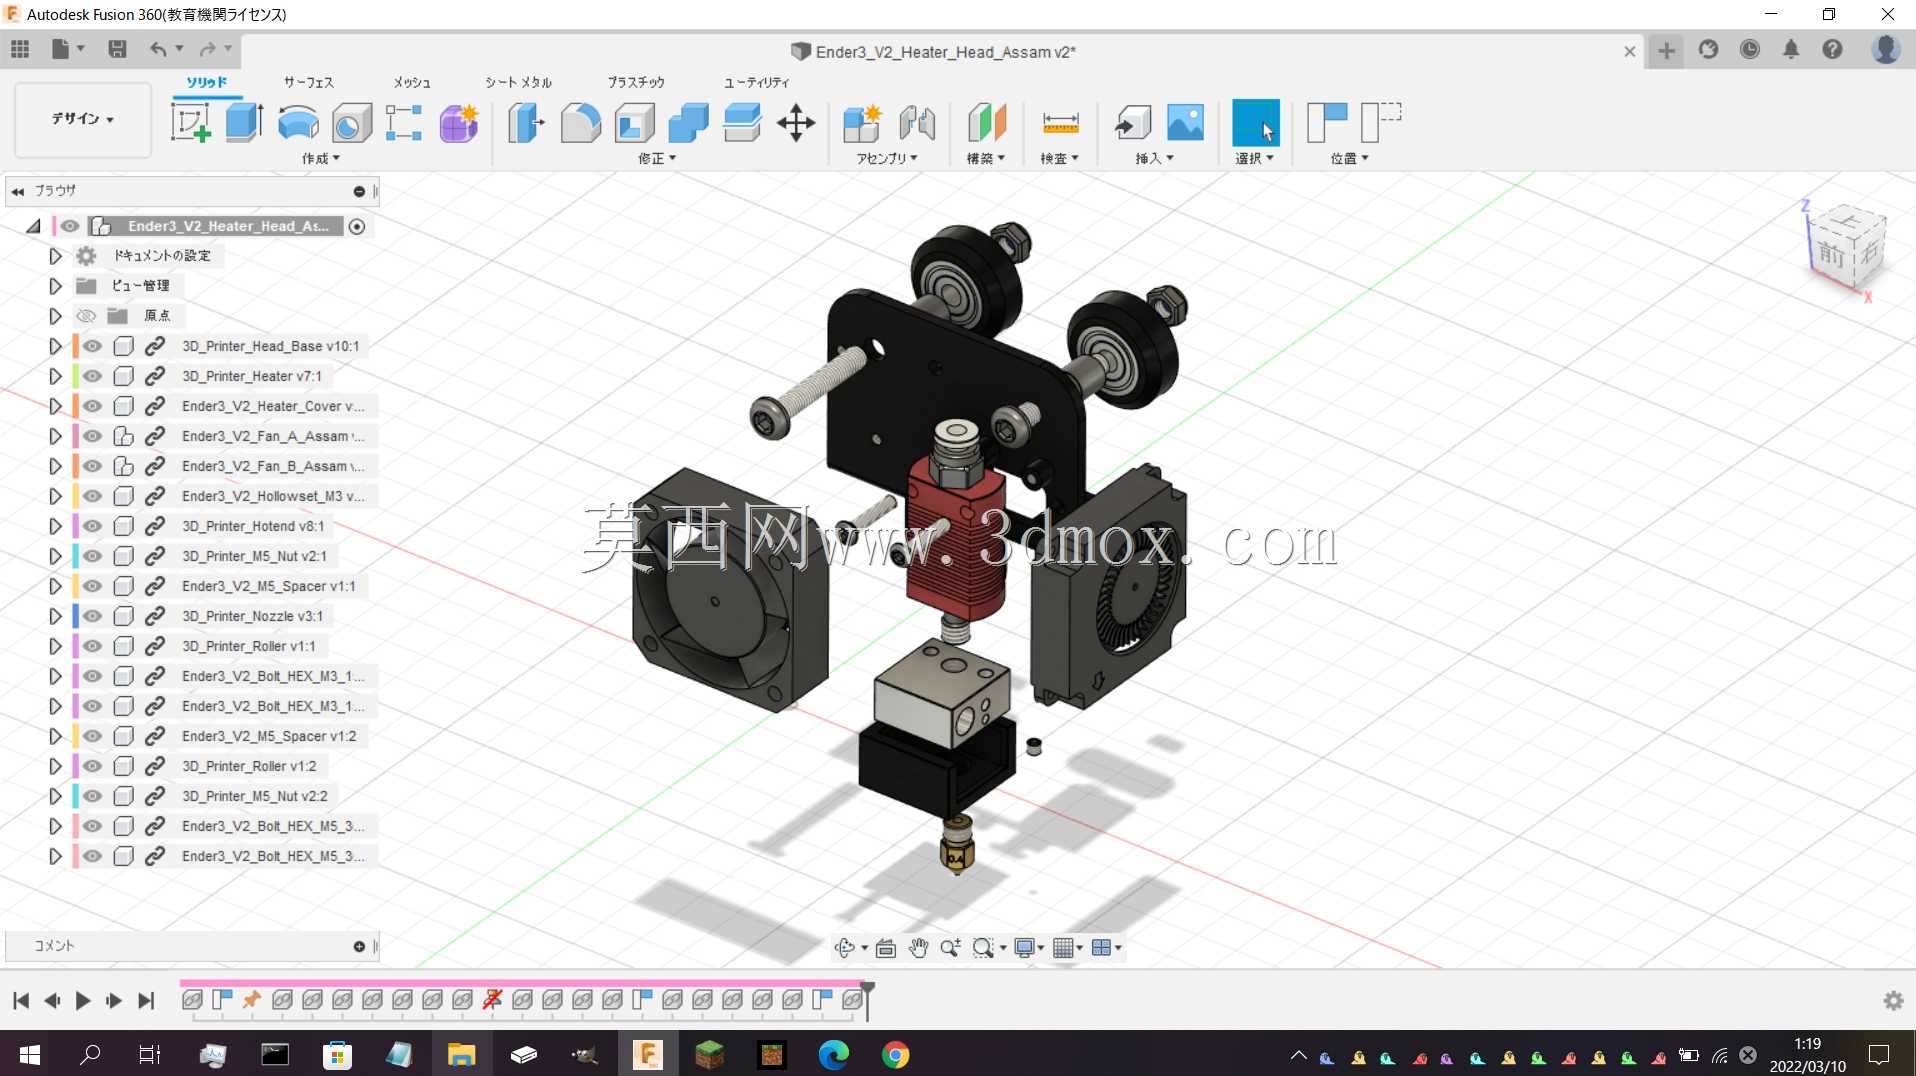Switch to サーフェス tab
This screenshot has width=1916, height=1076.
309,82
